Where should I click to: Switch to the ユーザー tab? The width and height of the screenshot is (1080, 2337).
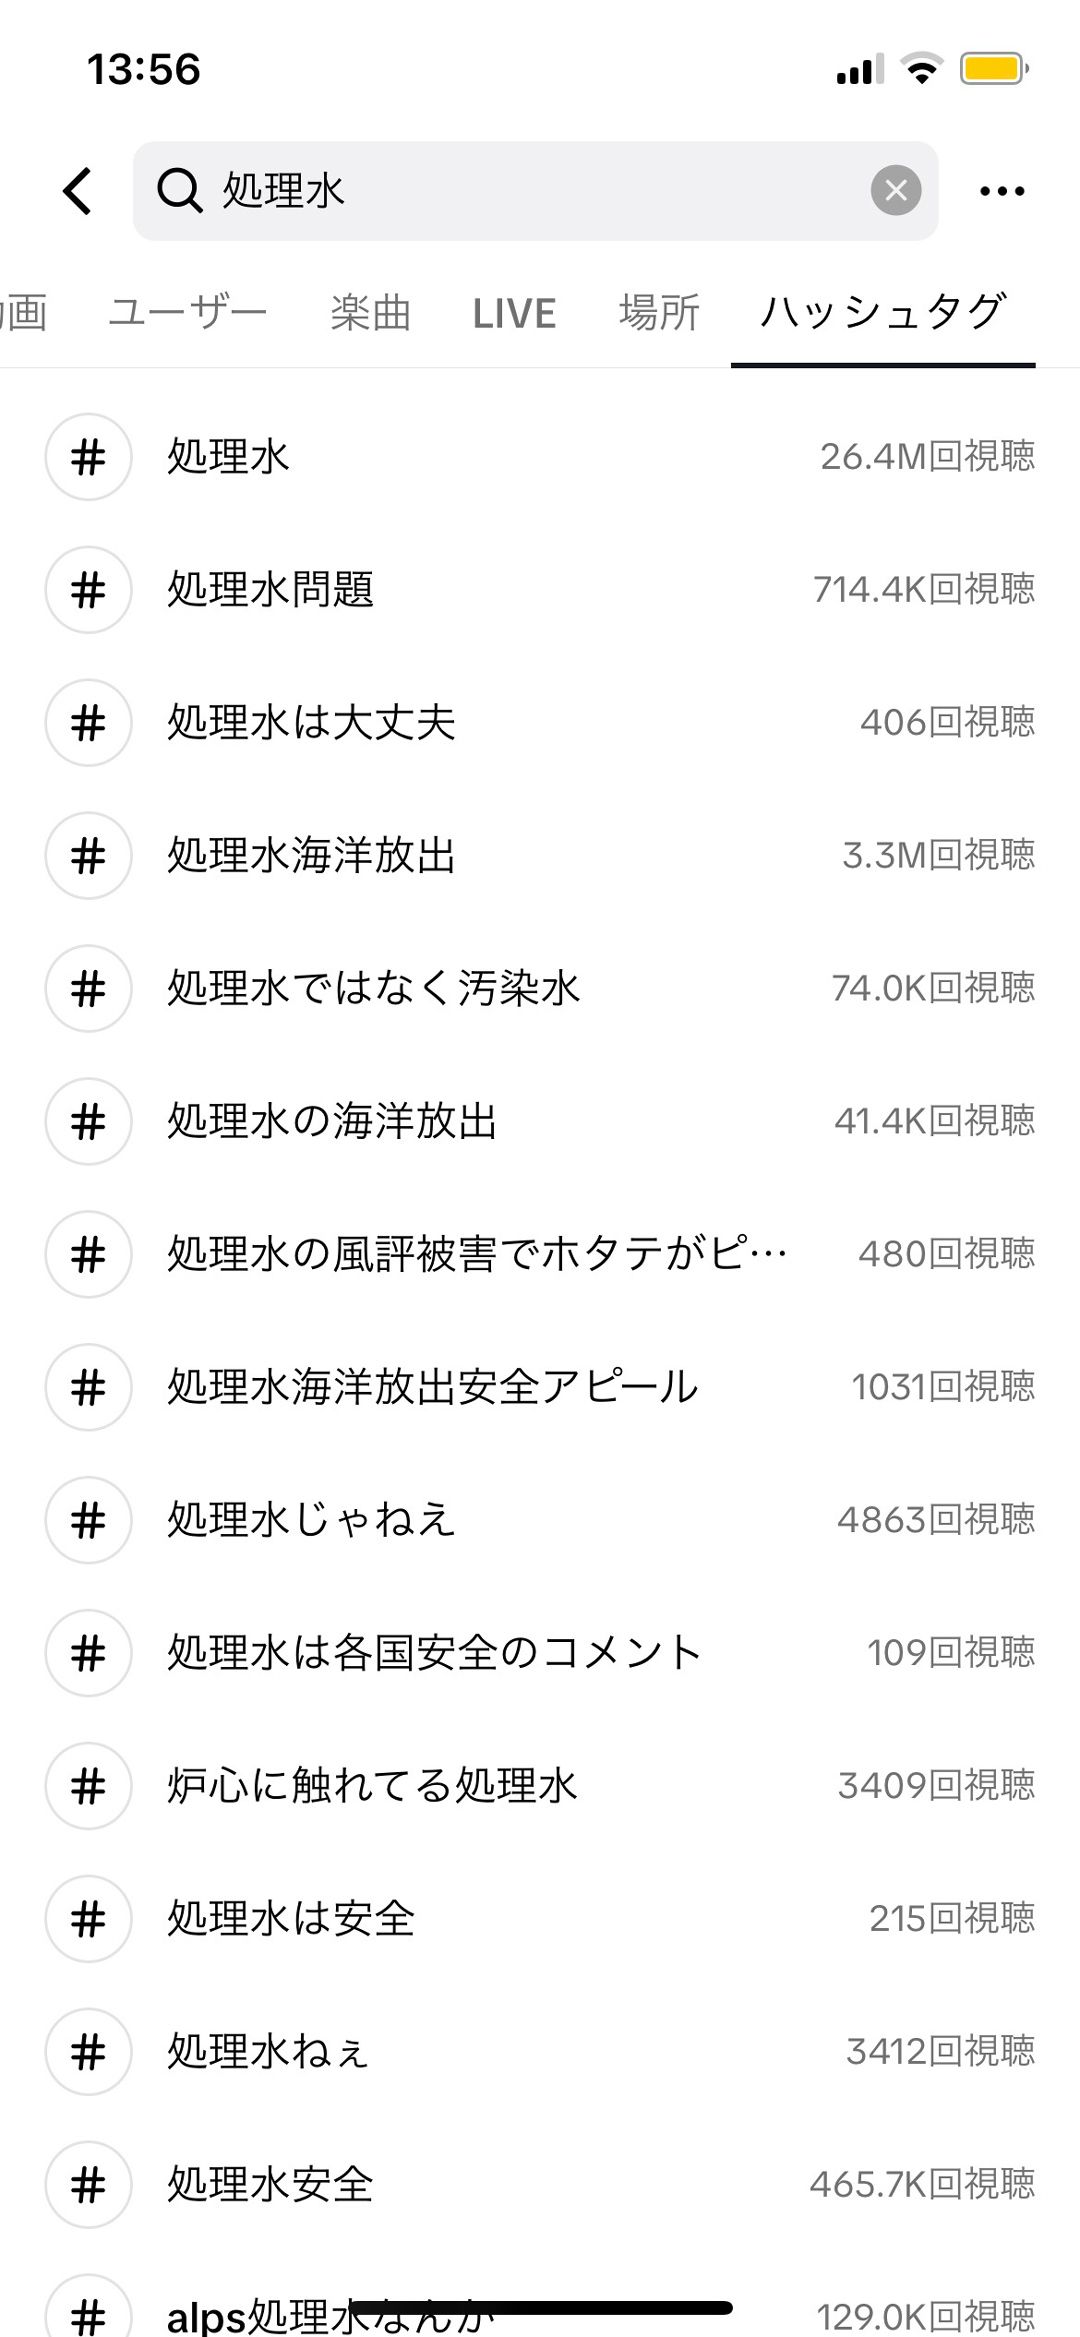188,313
